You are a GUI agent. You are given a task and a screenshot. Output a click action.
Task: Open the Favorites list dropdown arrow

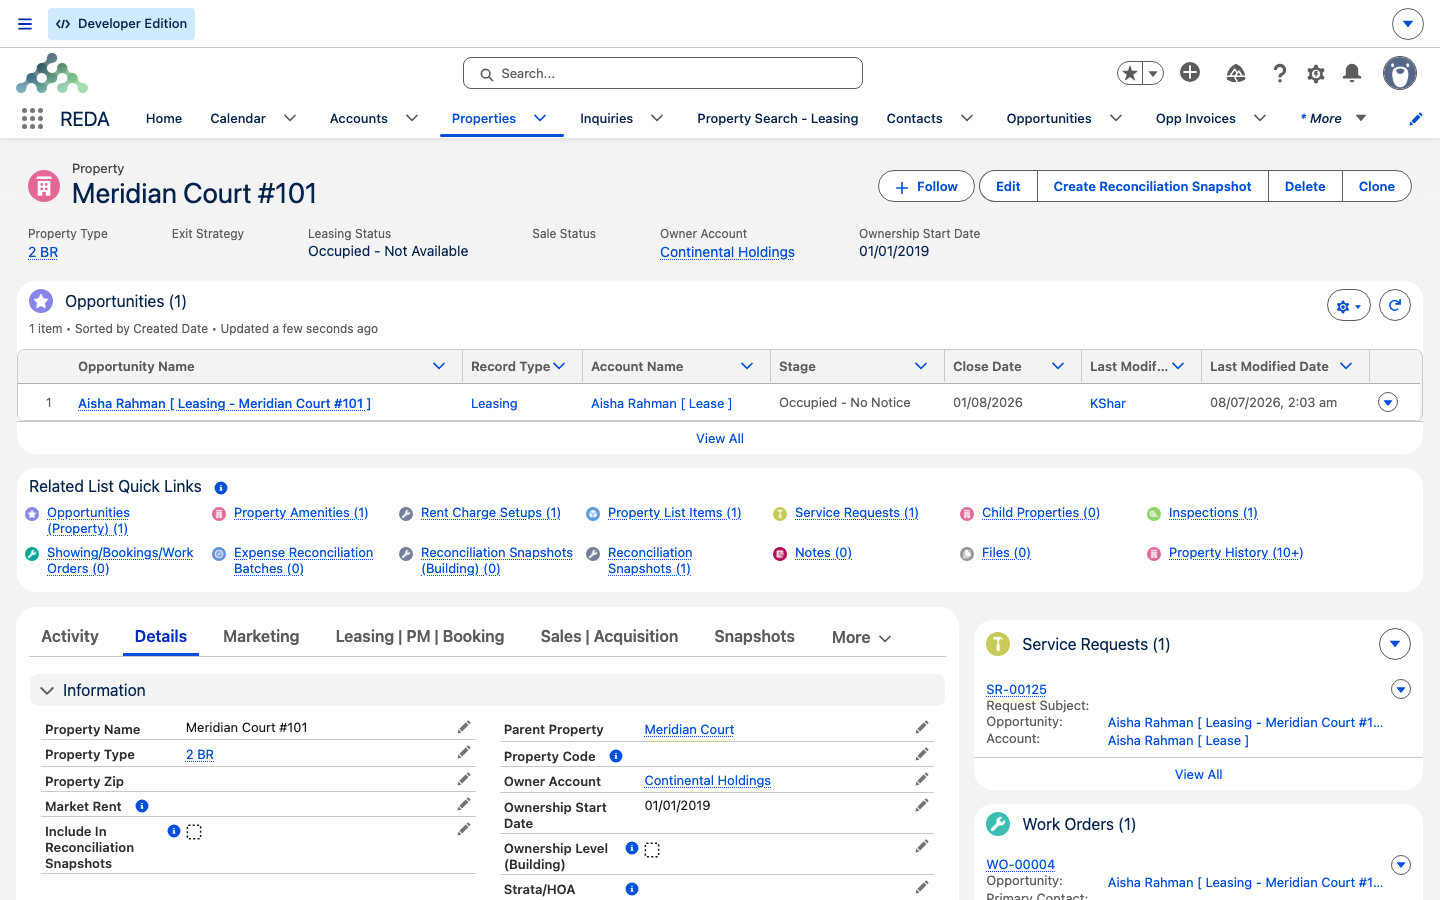tap(1153, 73)
